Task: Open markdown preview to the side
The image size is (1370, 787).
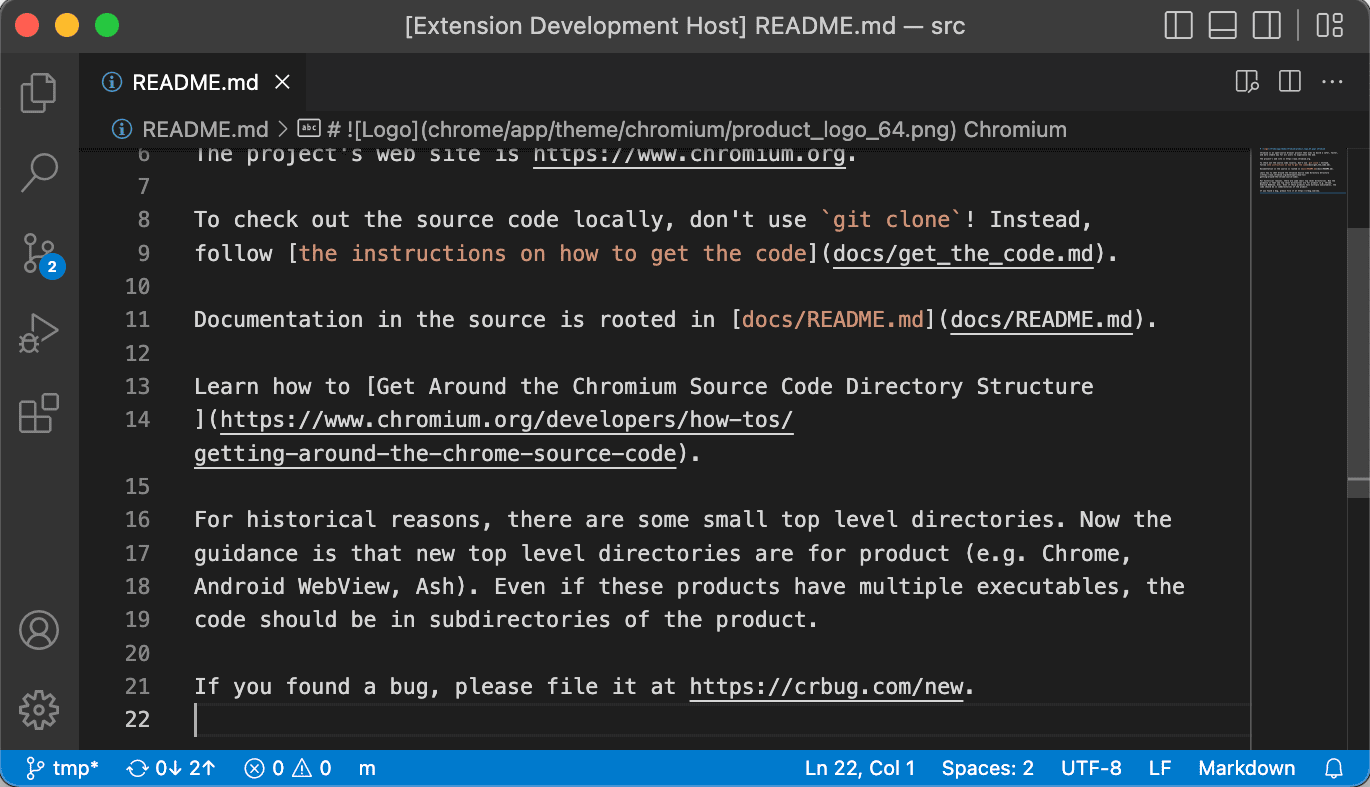Action: (x=1246, y=82)
